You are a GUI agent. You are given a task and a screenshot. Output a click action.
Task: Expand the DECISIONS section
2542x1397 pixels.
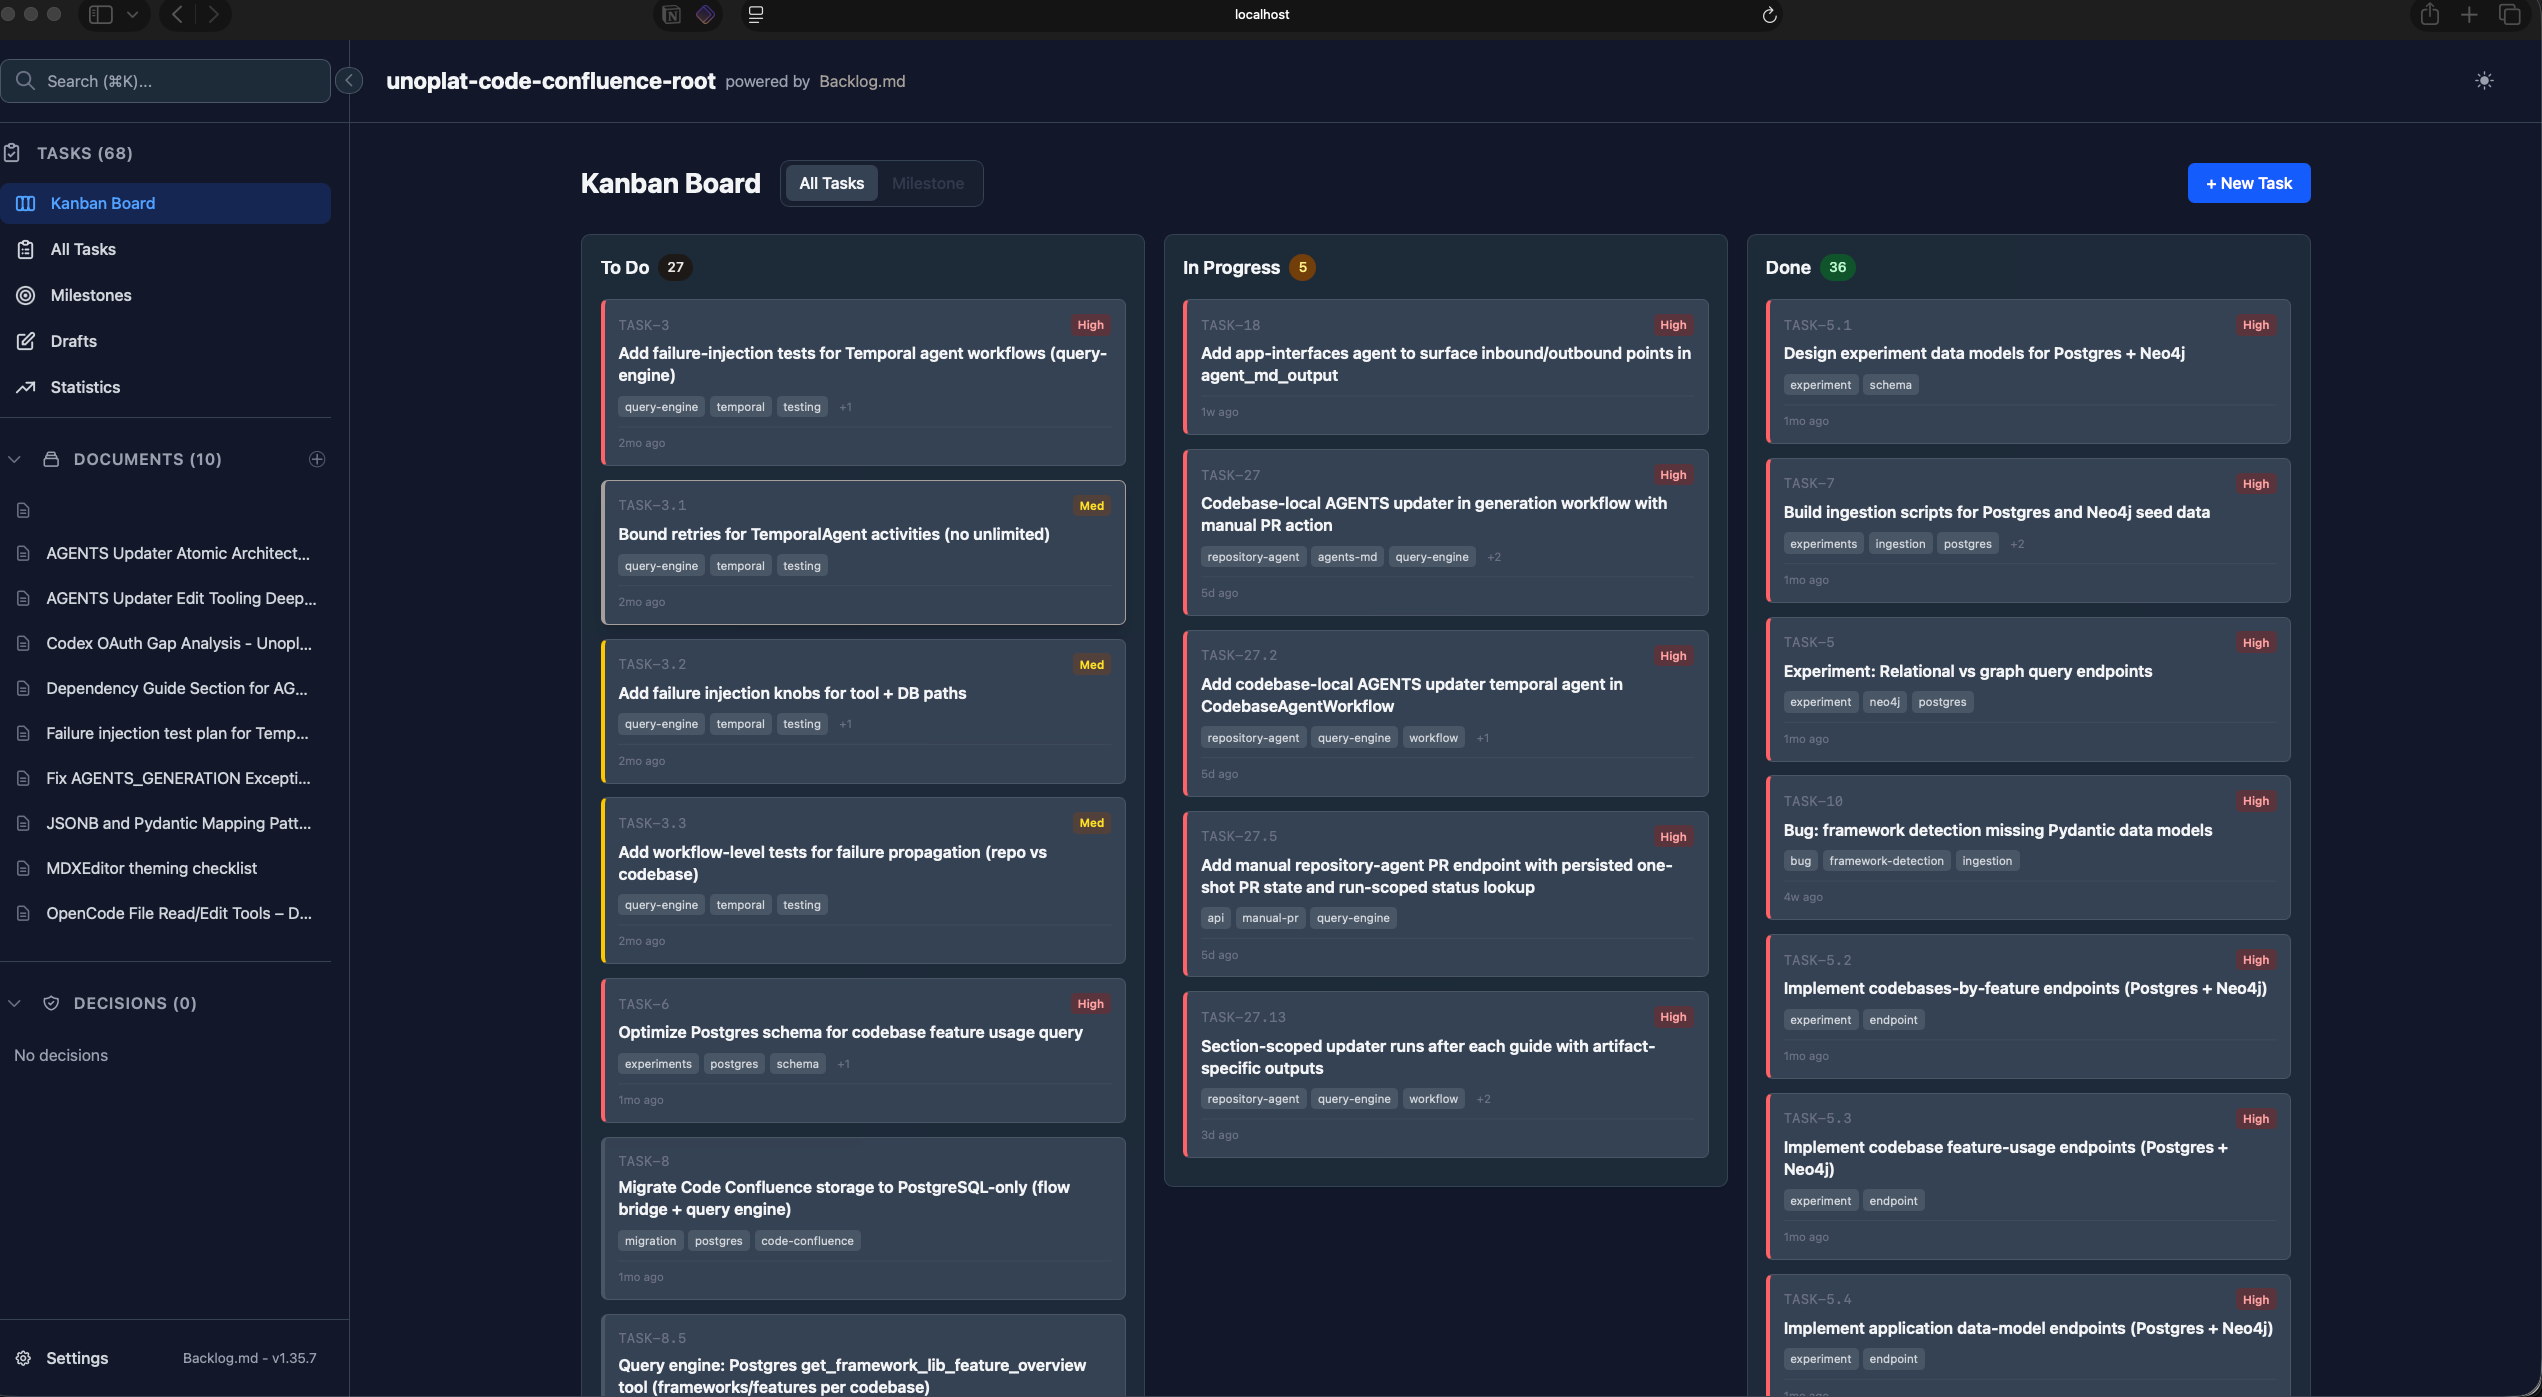[14, 1003]
